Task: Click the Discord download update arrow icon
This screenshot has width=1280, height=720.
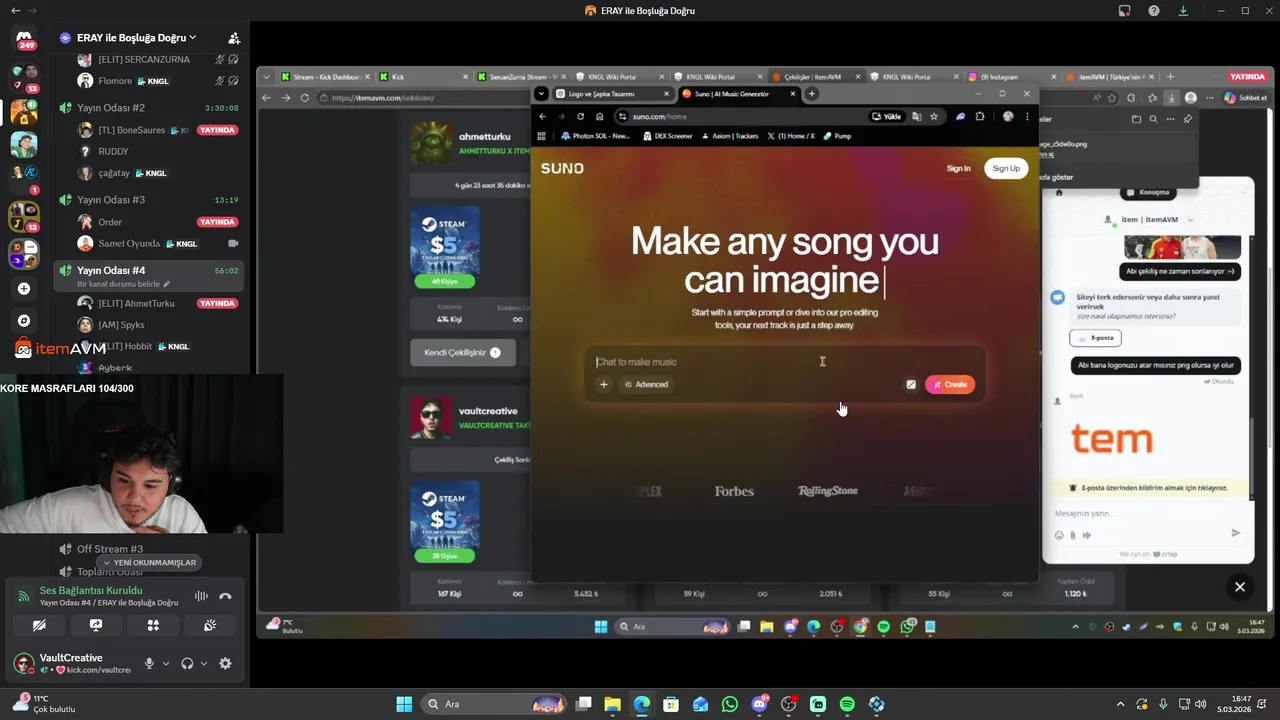Action: tap(1183, 11)
